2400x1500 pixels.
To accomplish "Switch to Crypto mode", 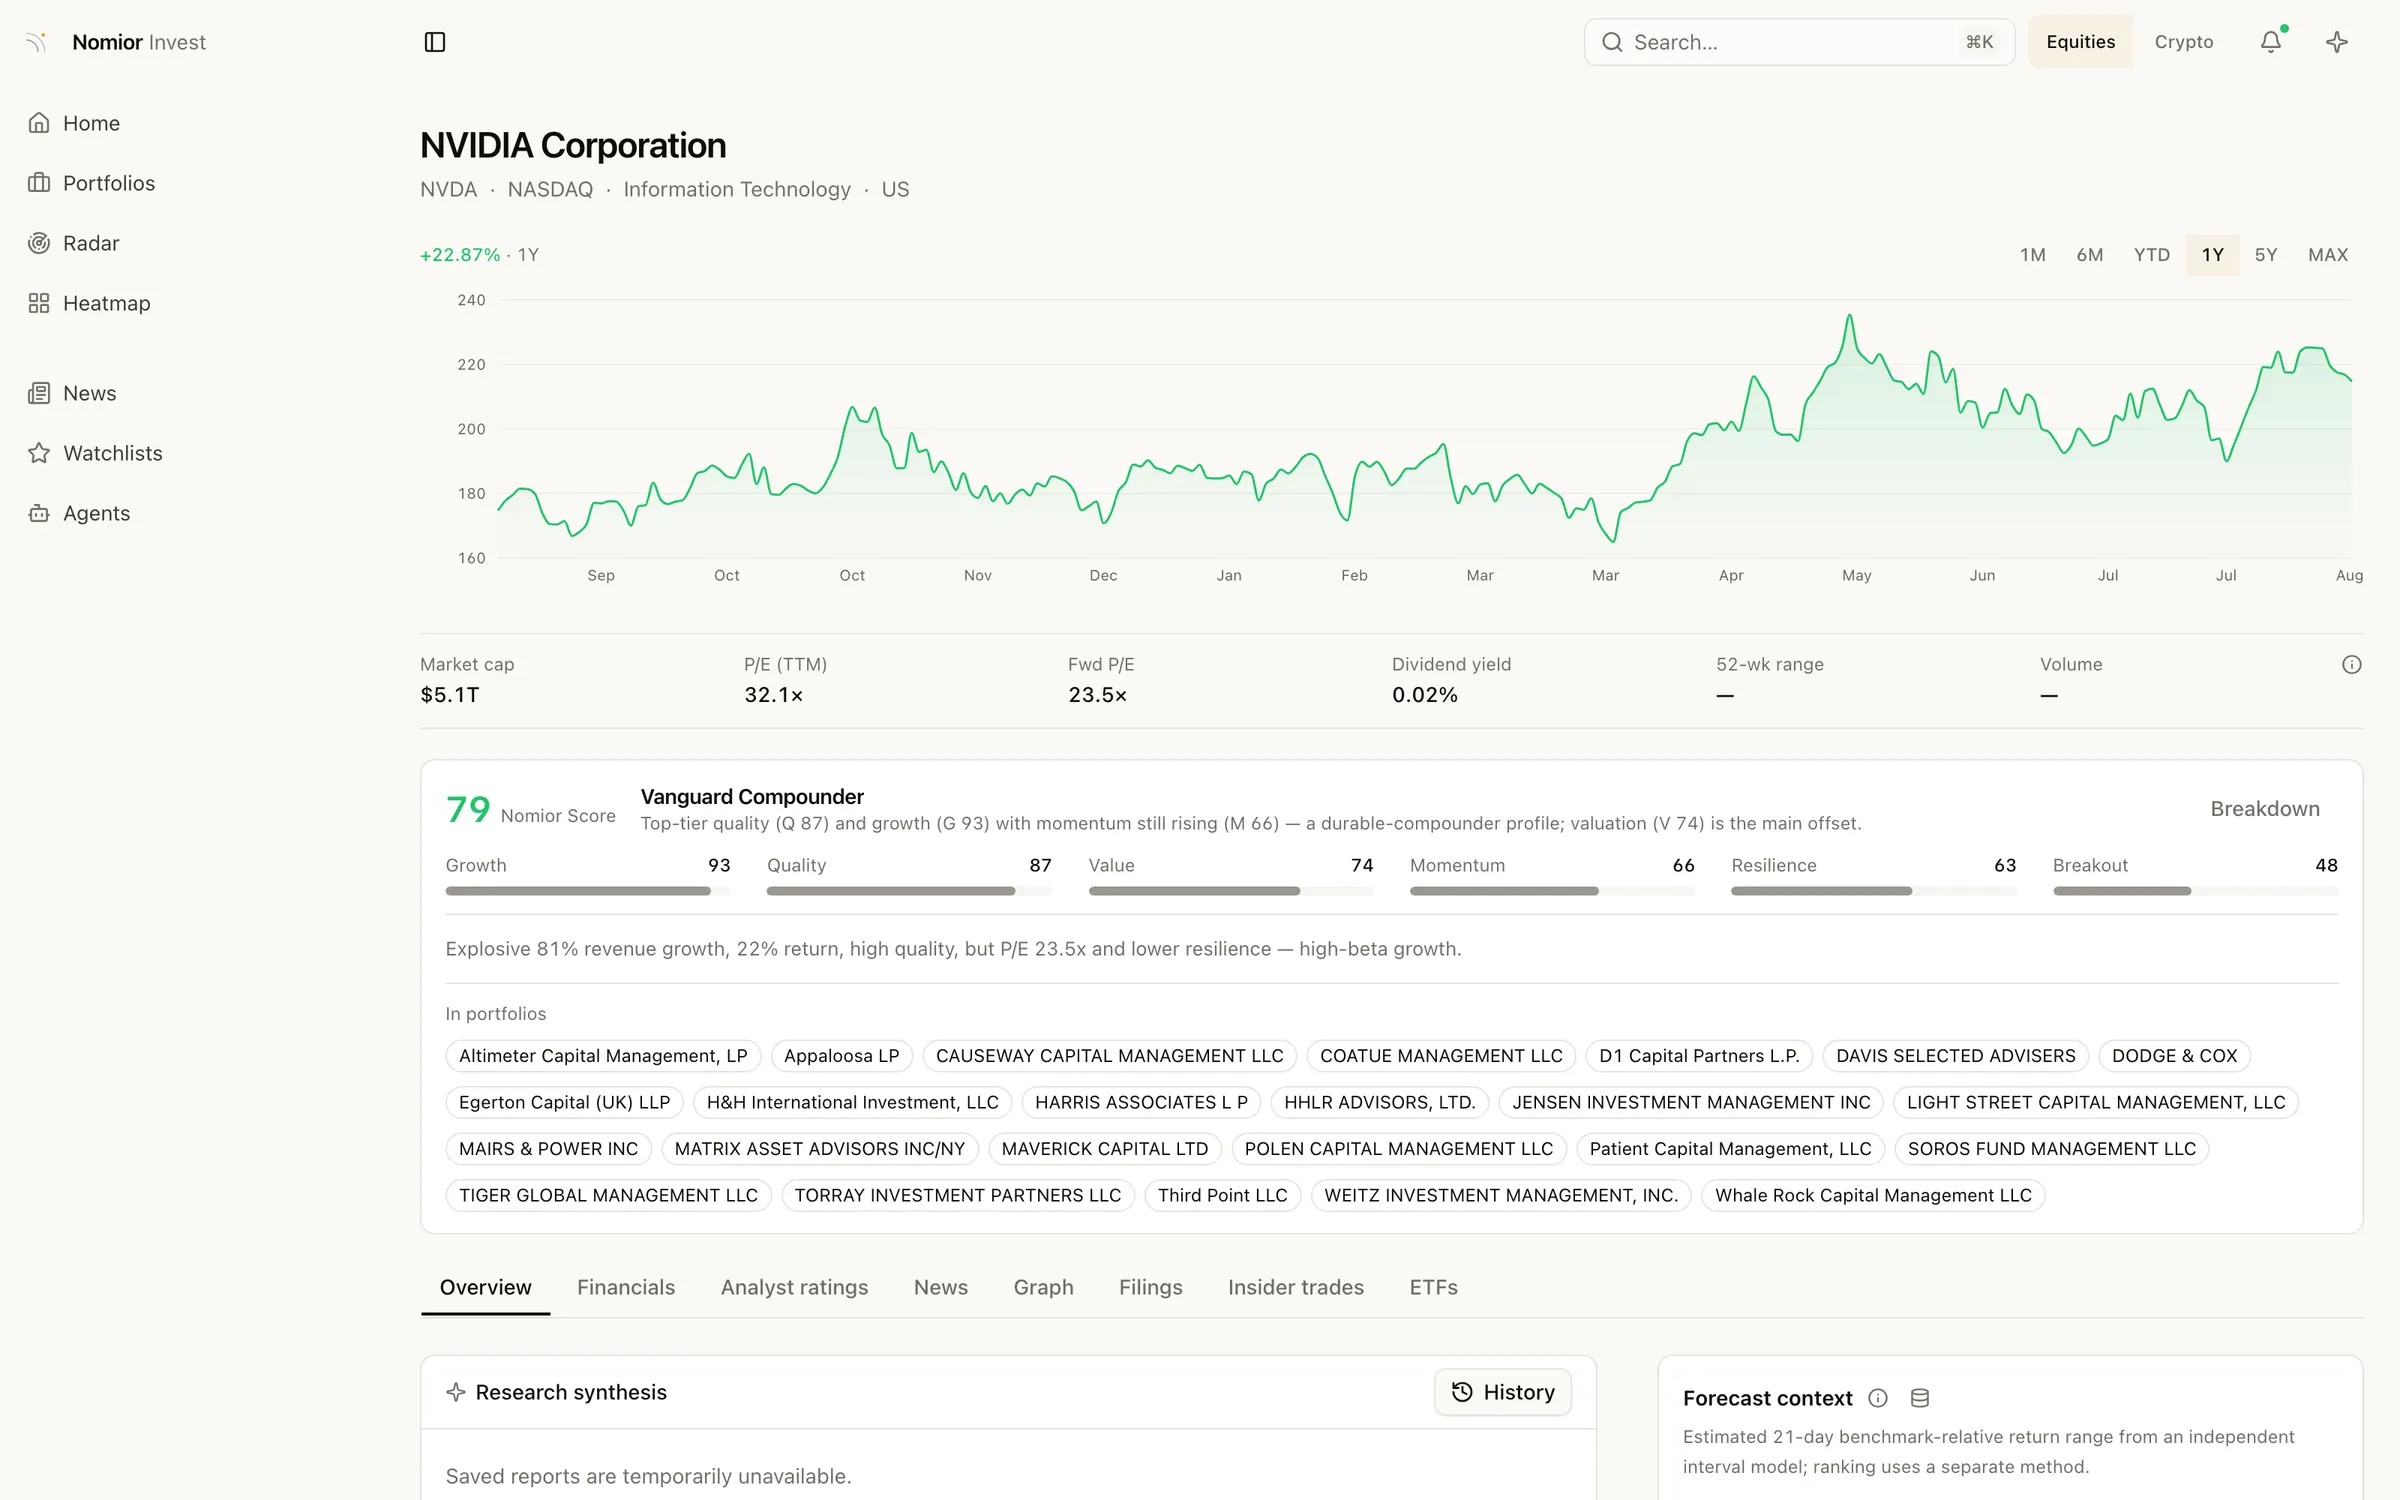I will point(2184,42).
